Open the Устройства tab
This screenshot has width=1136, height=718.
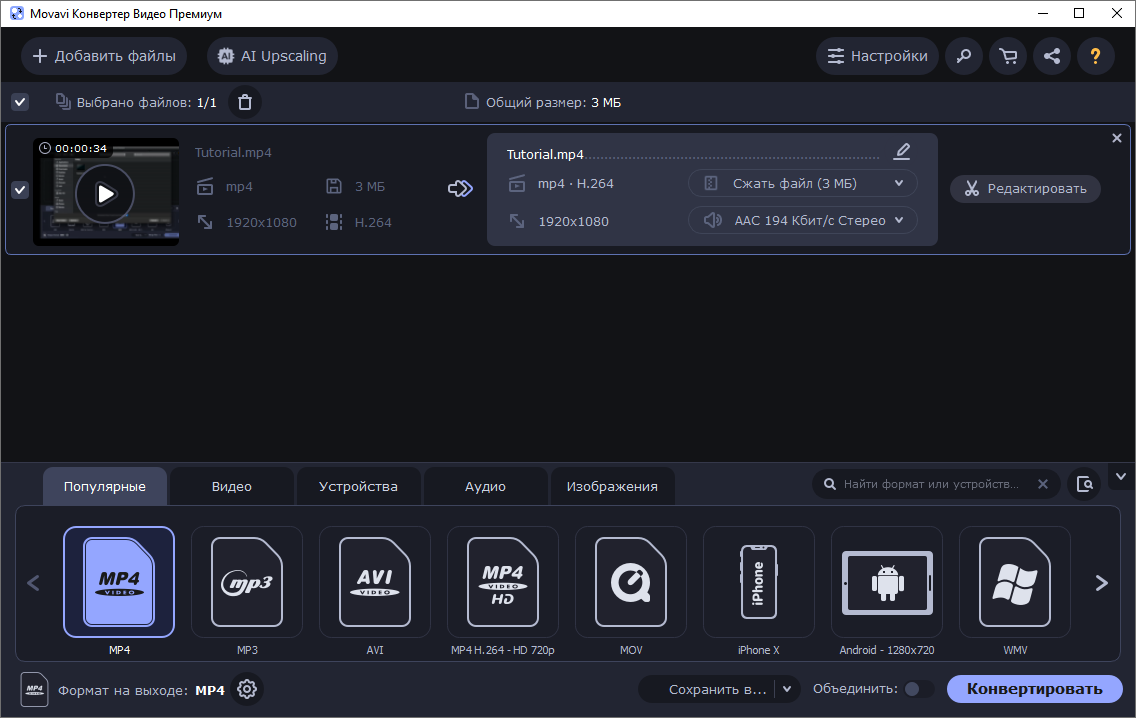(x=358, y=487)
